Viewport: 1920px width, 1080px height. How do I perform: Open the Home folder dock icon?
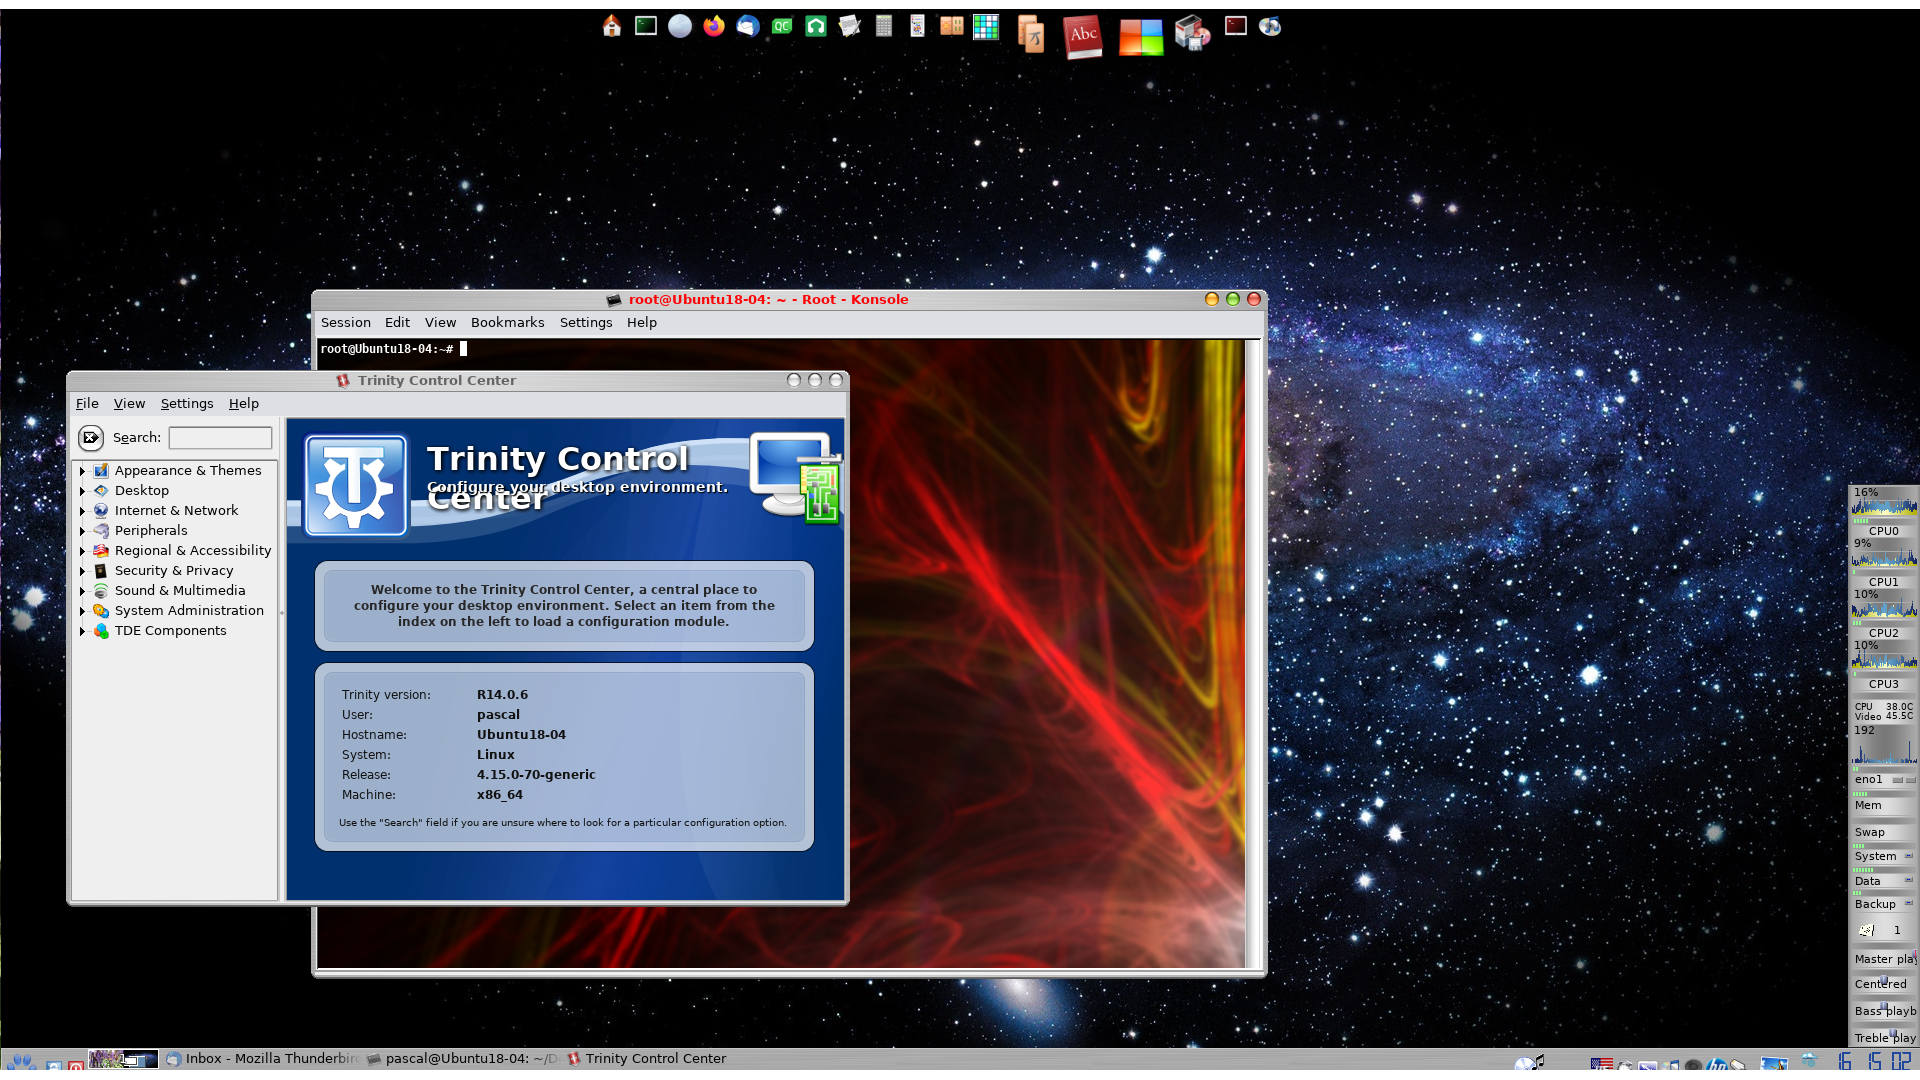tap(612, 27)
